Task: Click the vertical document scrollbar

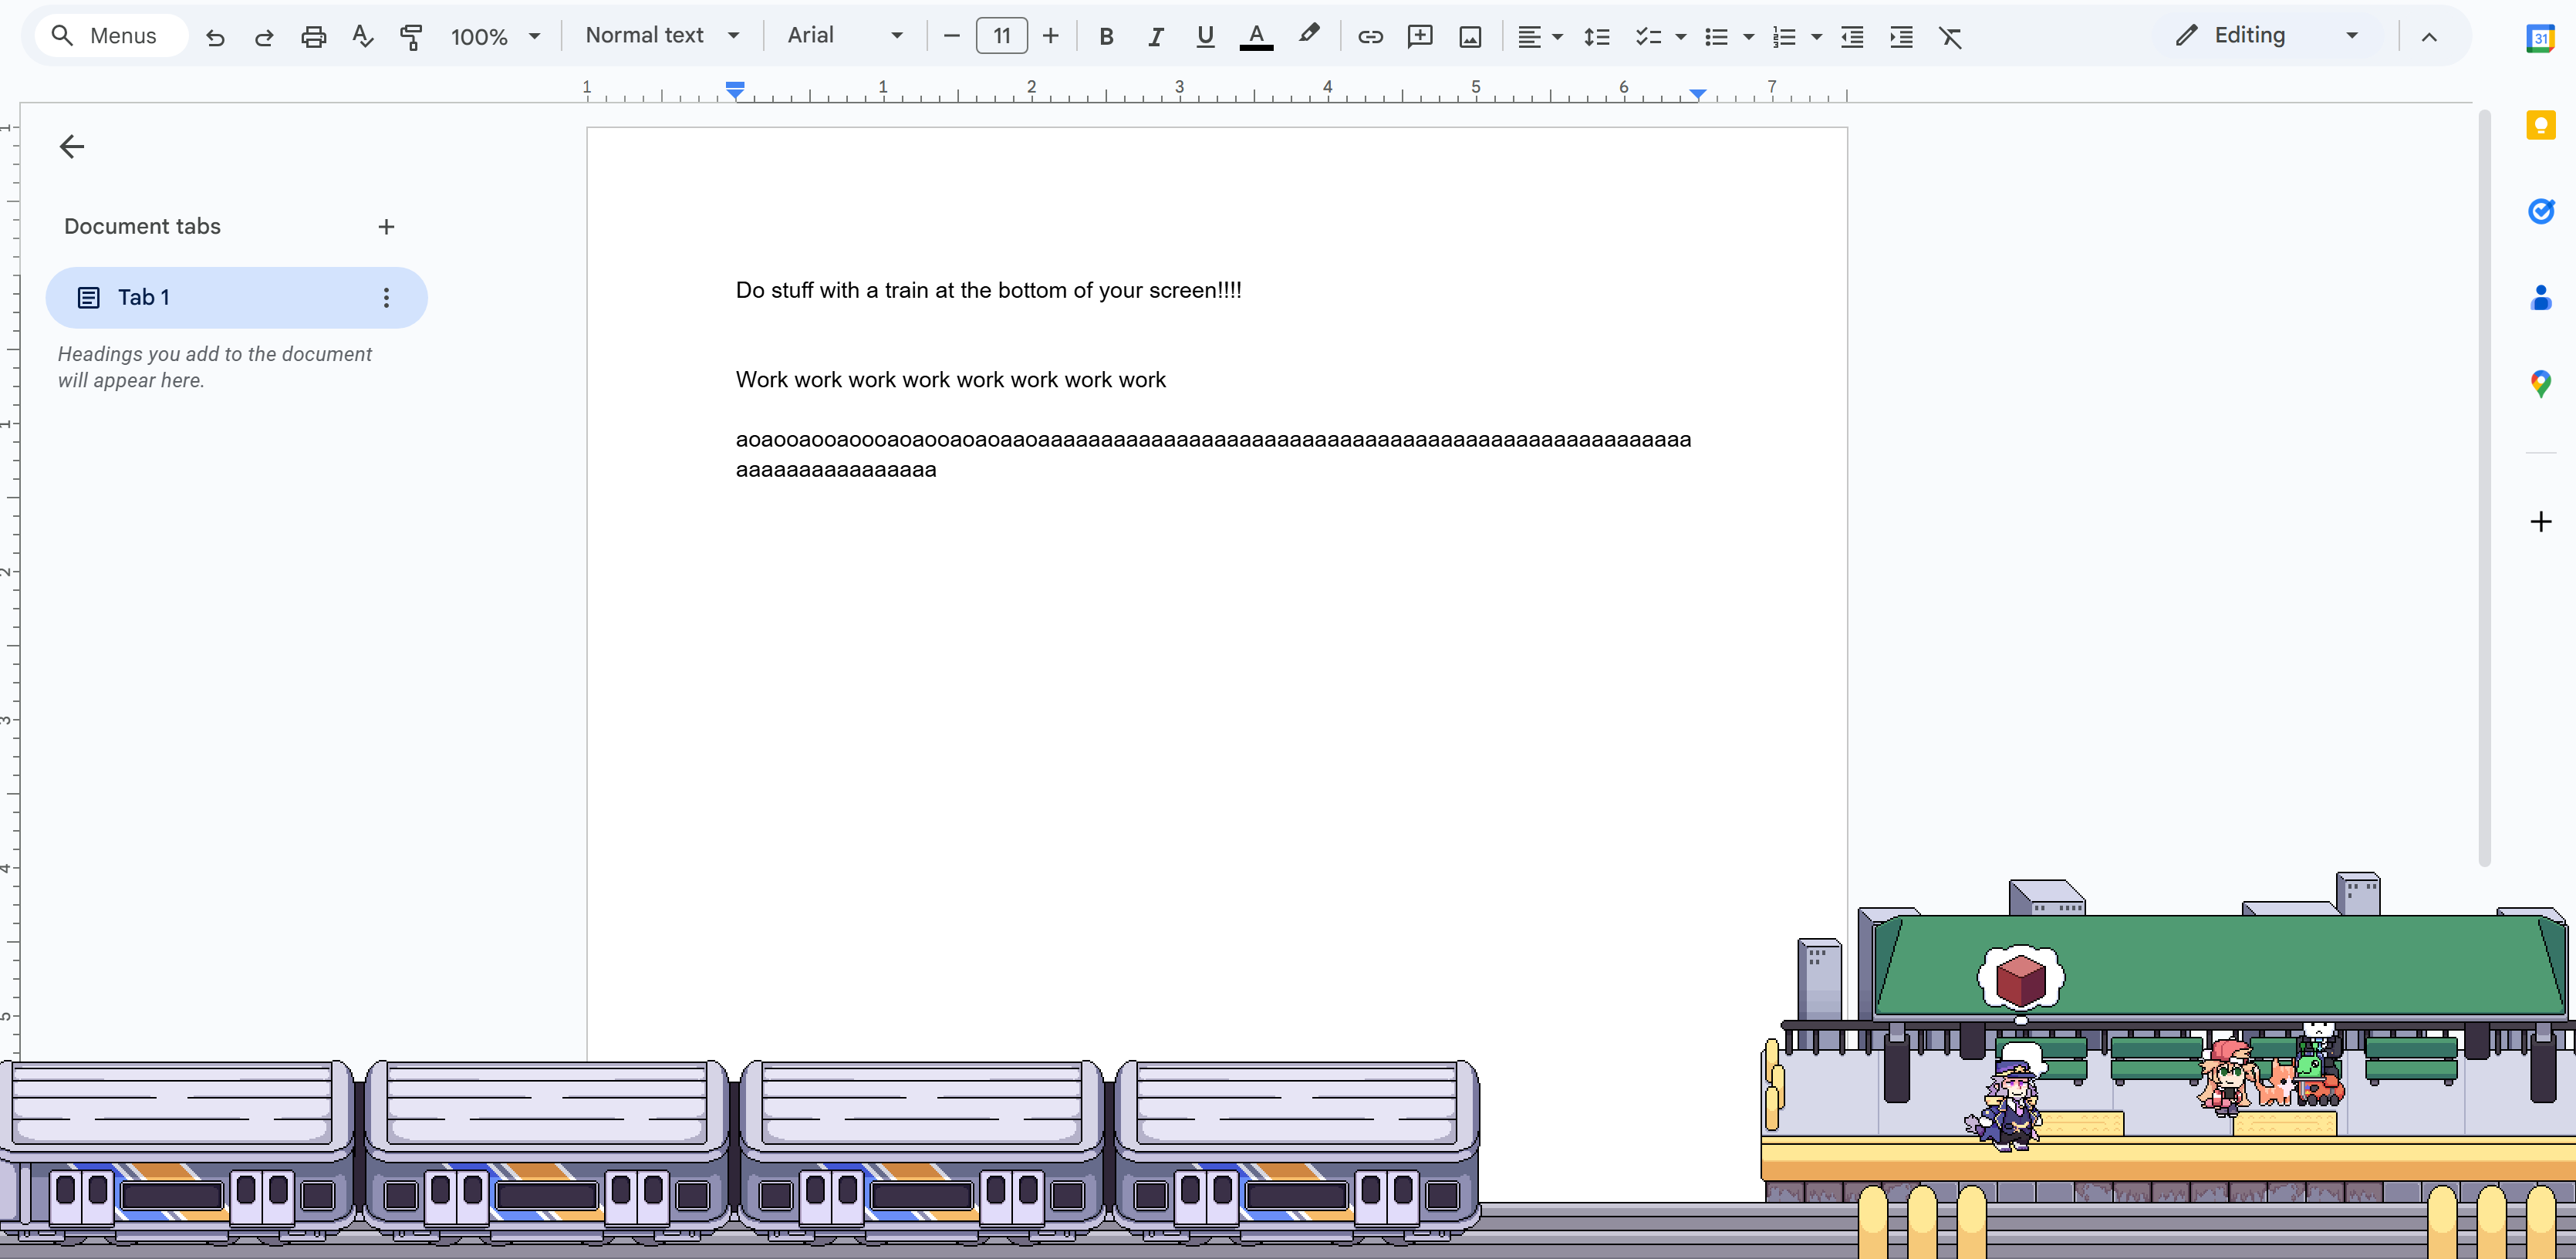Action: tap(2484, 488)
